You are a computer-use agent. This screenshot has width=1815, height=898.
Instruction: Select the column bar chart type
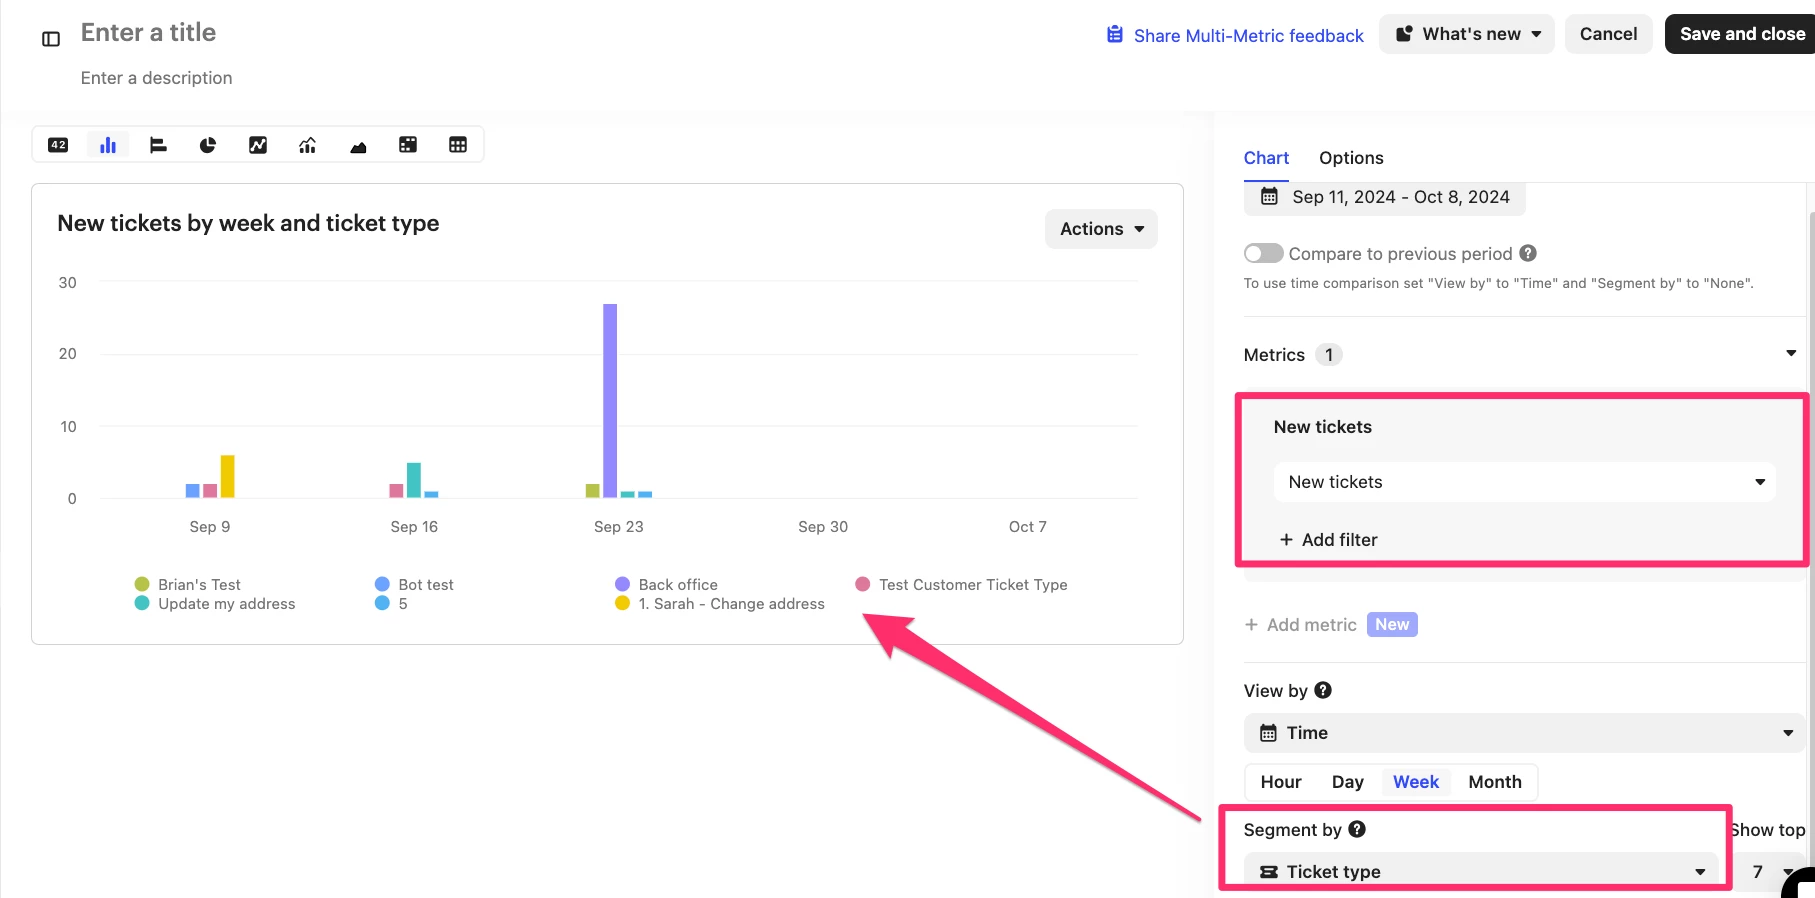(108, 145)
